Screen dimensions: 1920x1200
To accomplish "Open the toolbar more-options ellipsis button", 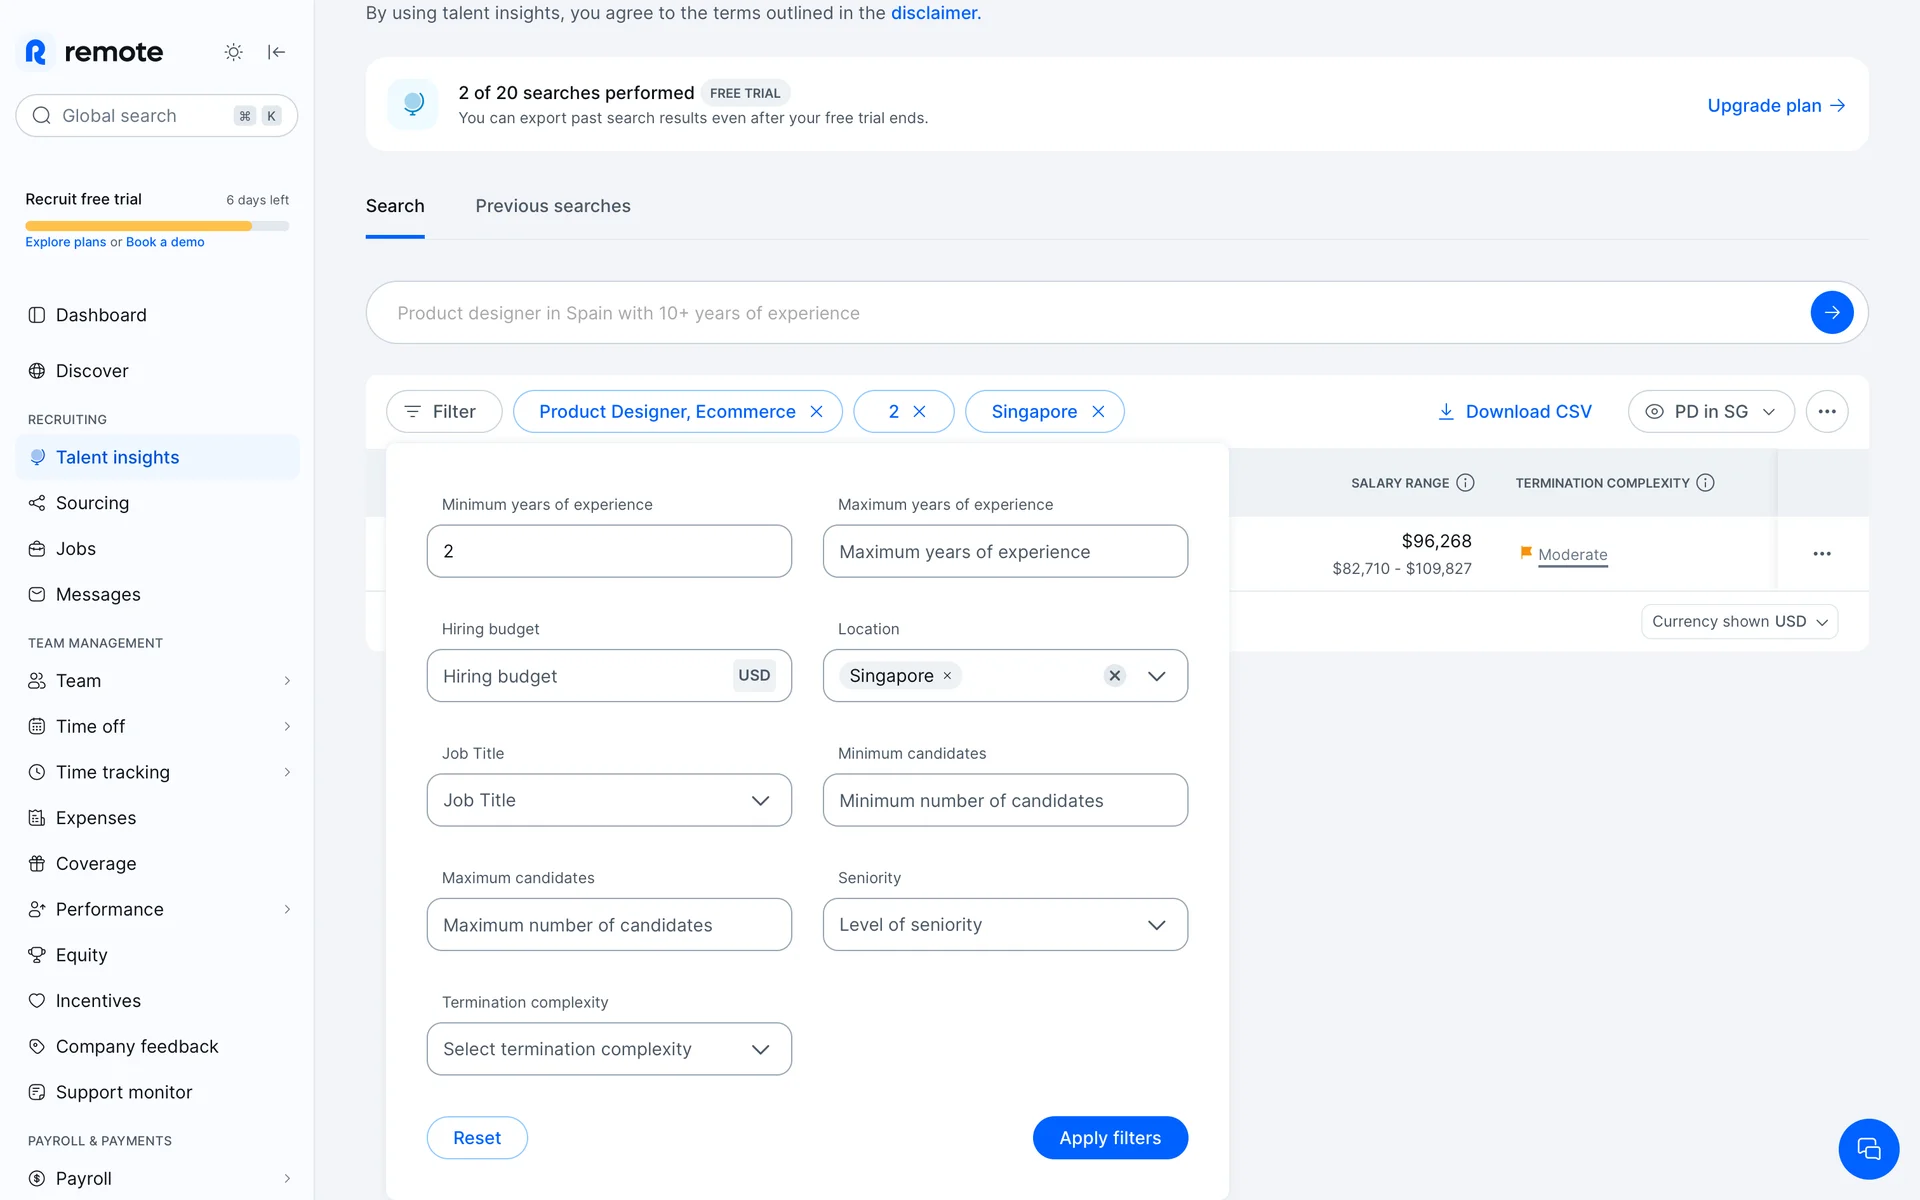I will pos(1826,412).
